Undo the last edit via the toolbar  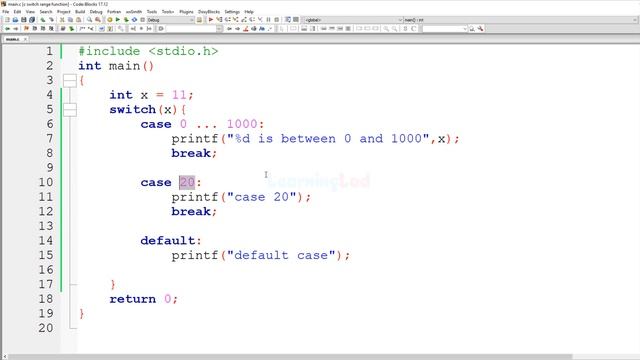42,20
